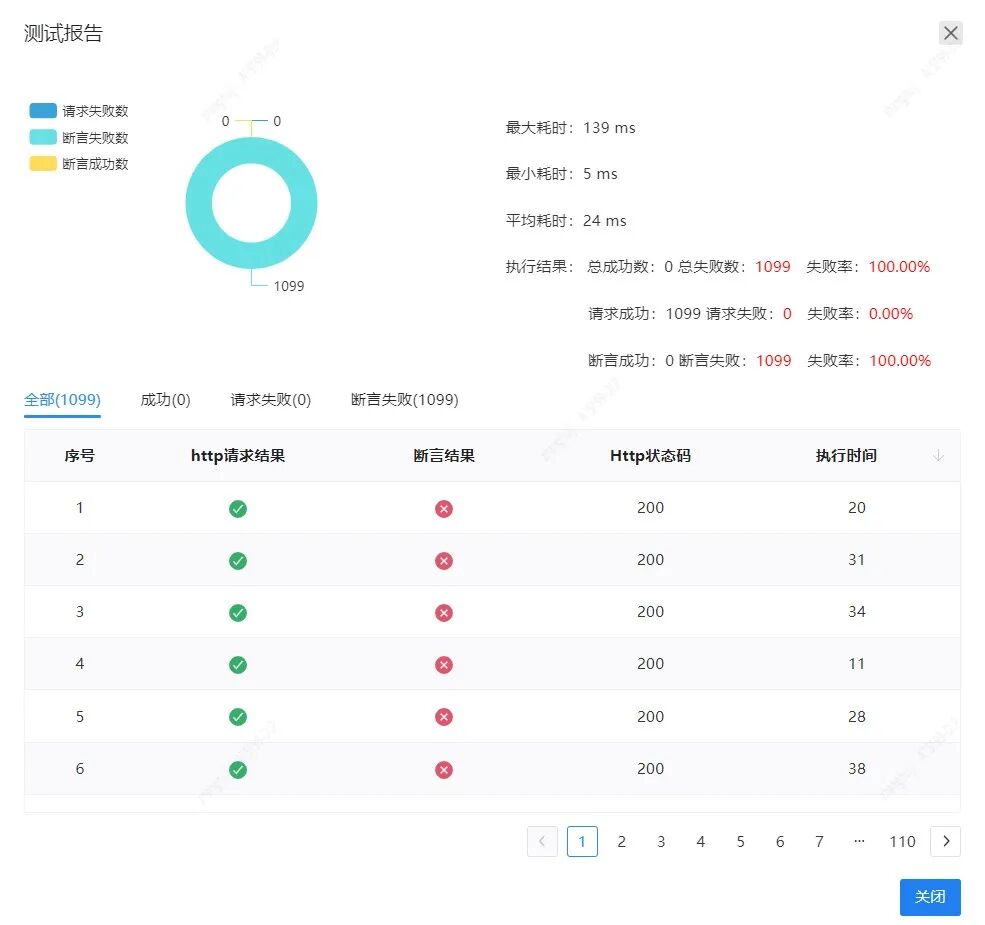Click the red assertion failure icon in row 3
The image size is (985, 925).
tap(443, 612)
